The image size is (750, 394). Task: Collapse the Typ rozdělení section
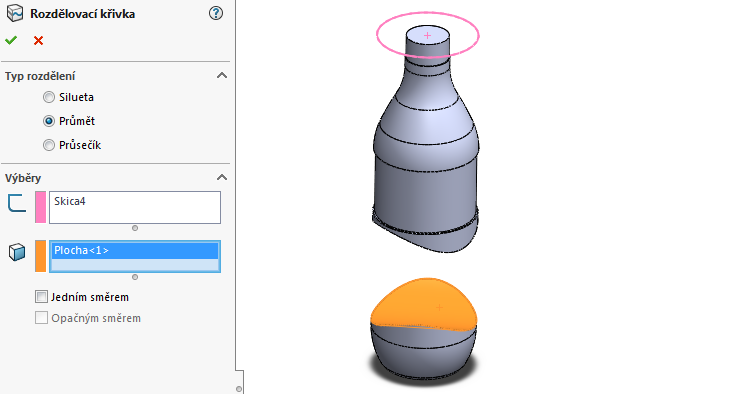pos(221,76)
